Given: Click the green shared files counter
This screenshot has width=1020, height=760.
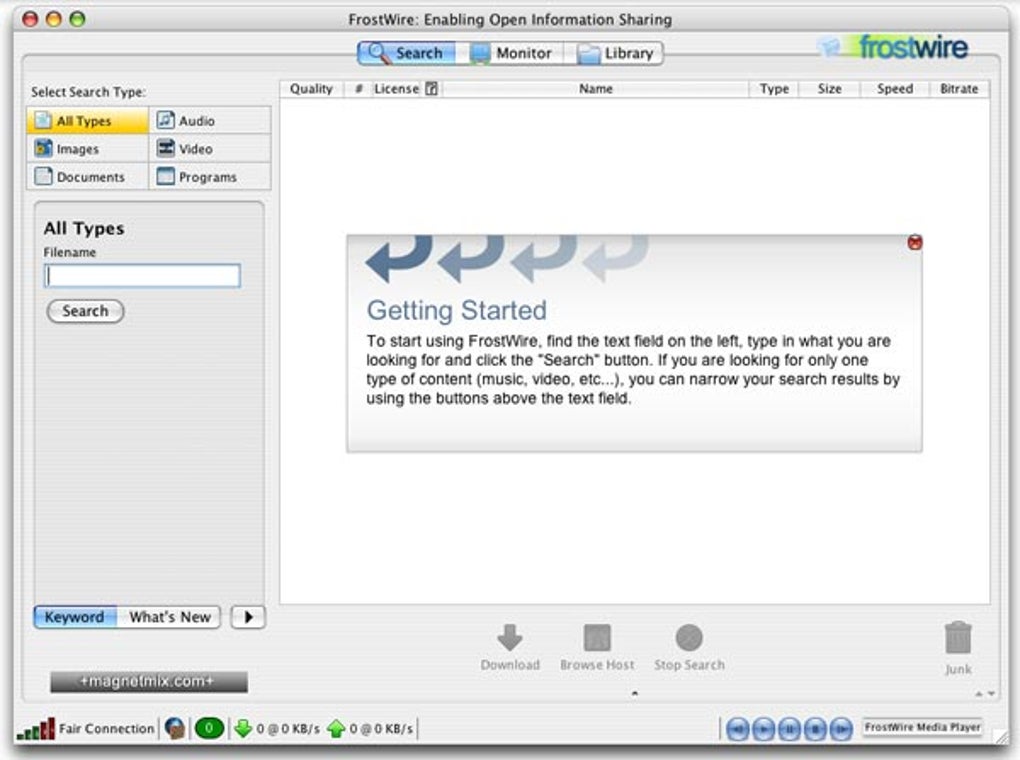Looking at the screenshot, I should (209, 729).
